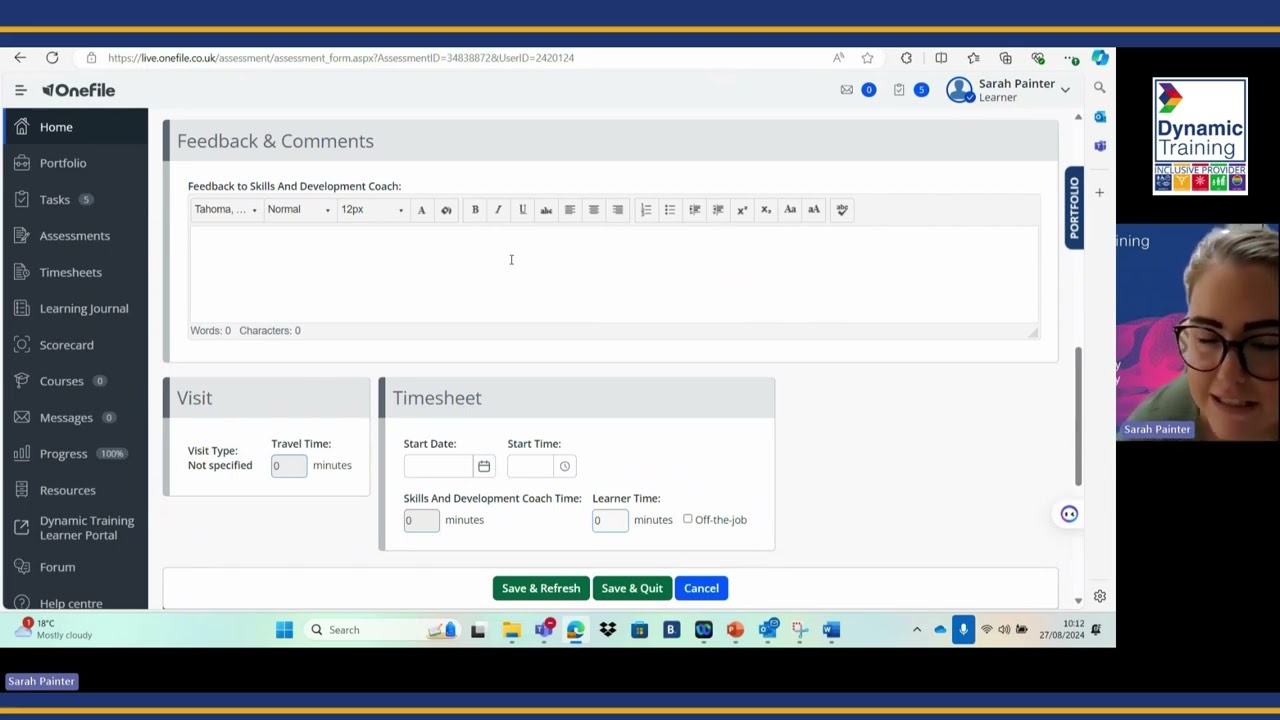
Task: Open Learning Journal in the sidebar
Action: click(x=75, y=309)
